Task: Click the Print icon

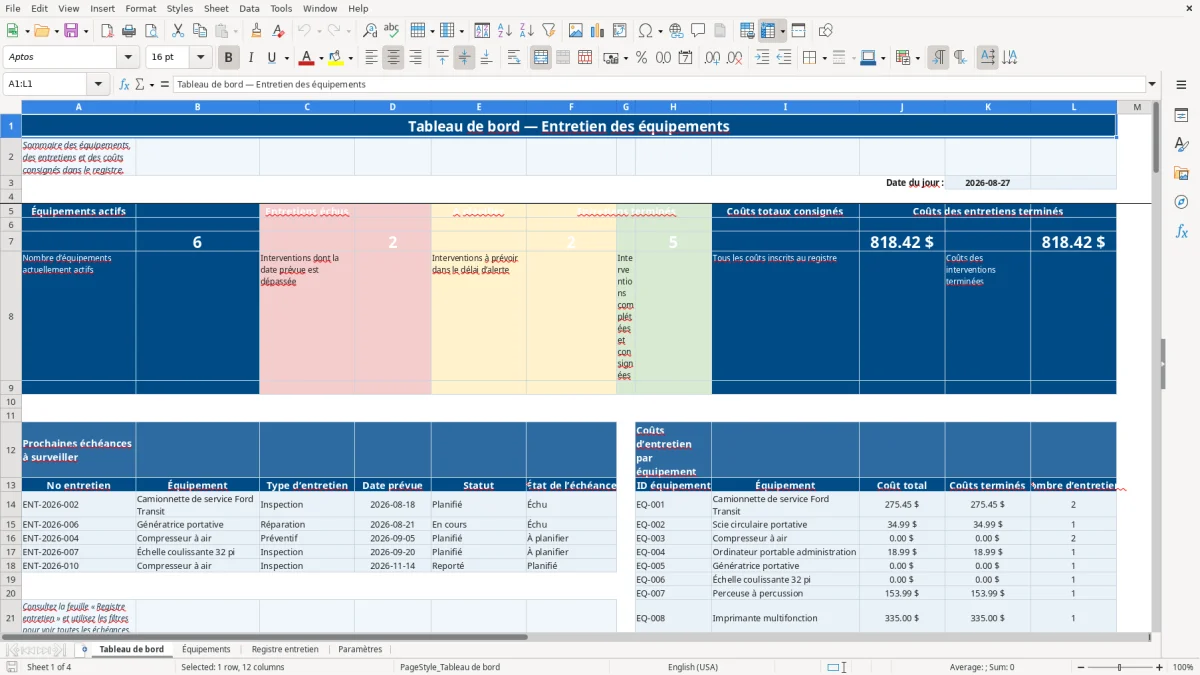Action: click(128, 31)
